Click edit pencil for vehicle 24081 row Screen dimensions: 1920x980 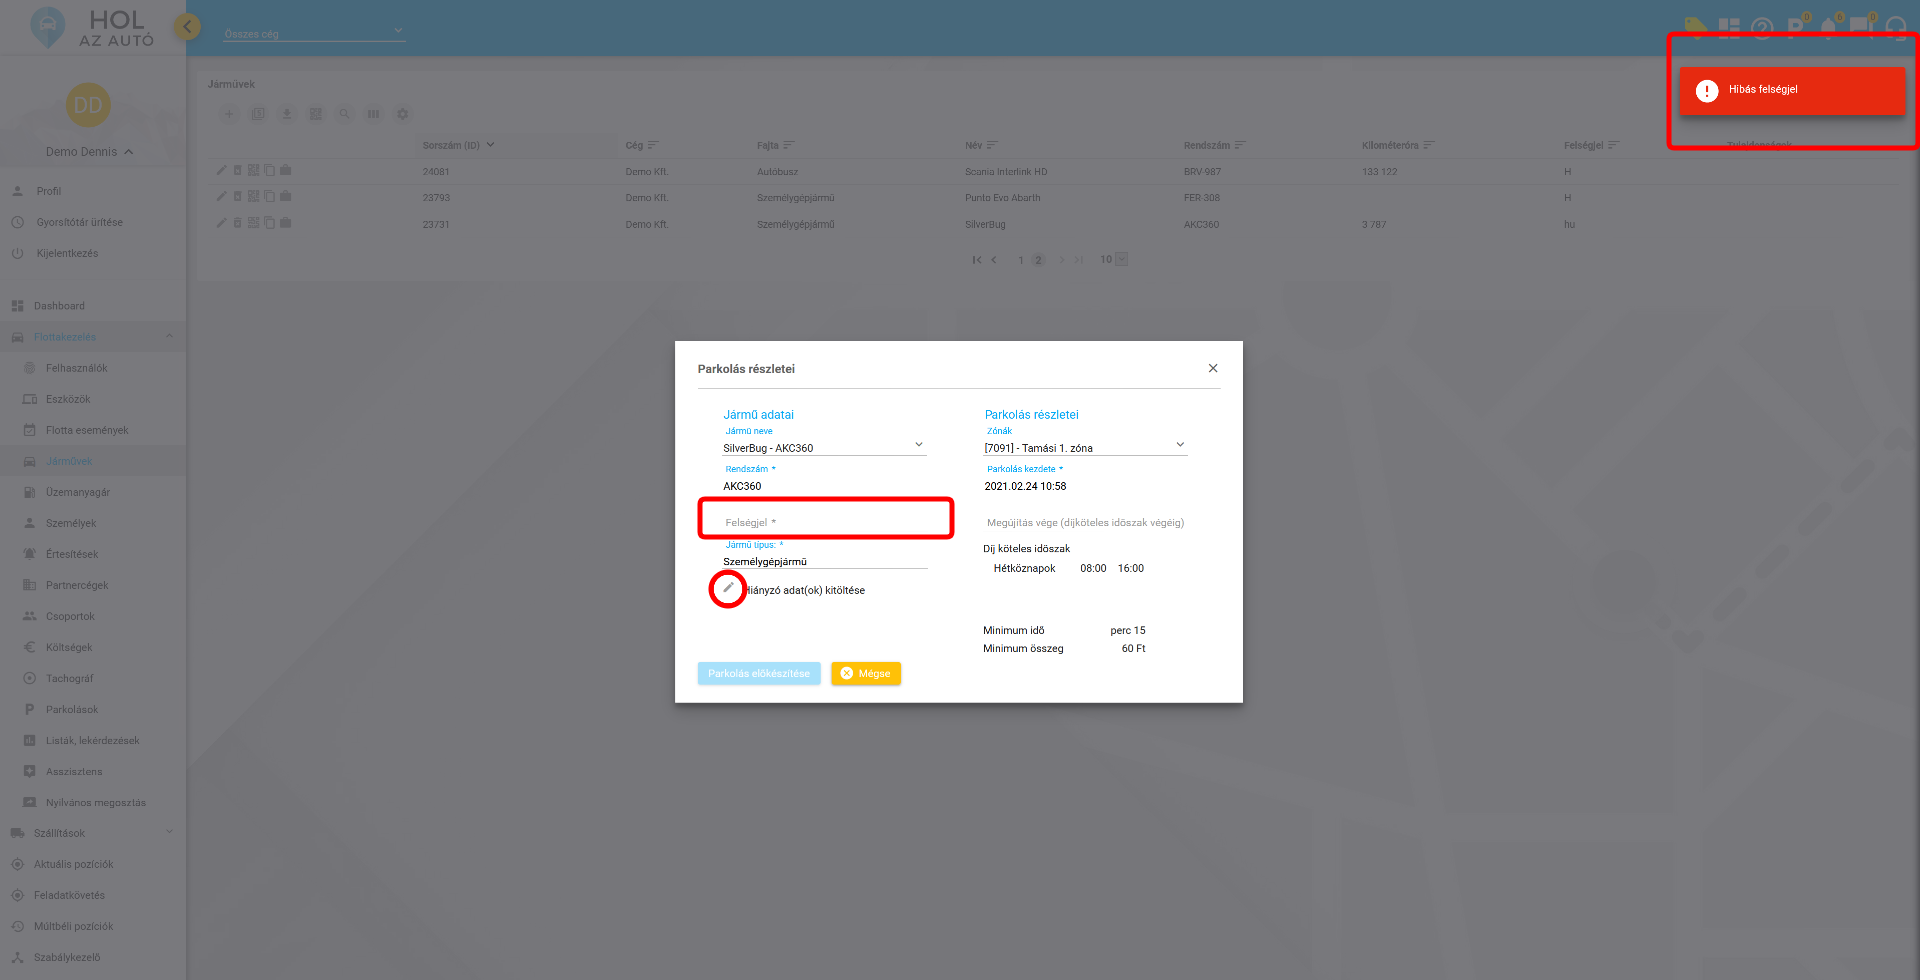click(x=222, y=170)
